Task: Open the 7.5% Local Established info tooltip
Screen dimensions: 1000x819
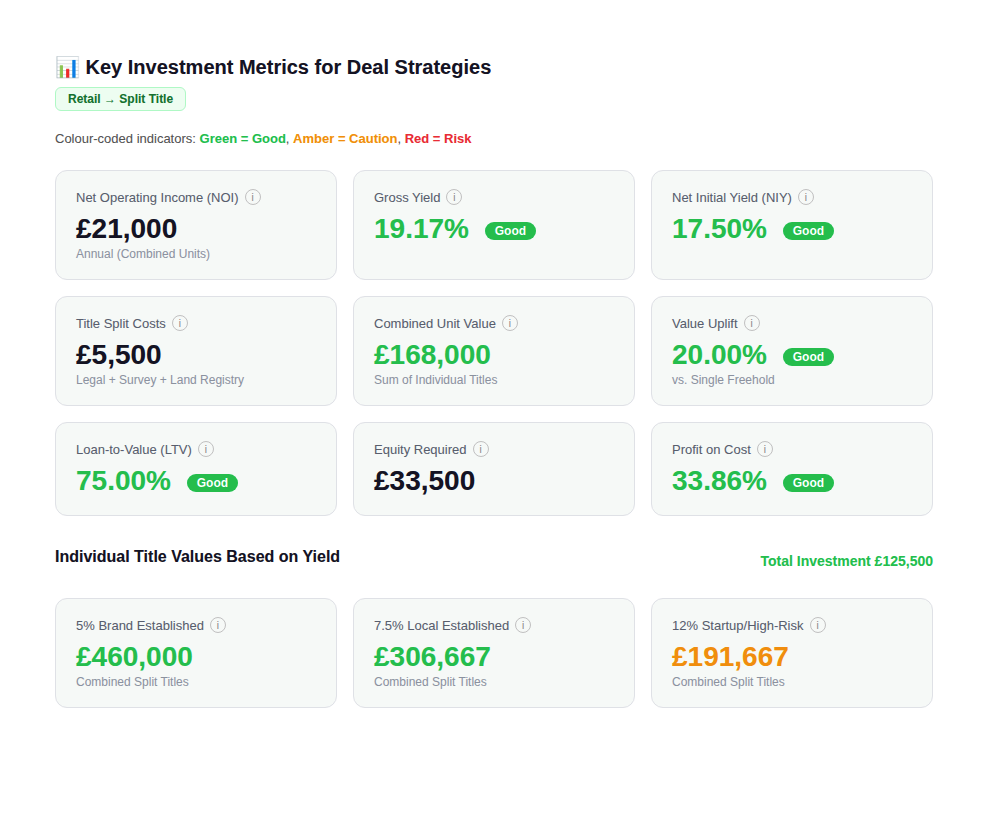Action: pyautogui.click(x=523, y=625)
